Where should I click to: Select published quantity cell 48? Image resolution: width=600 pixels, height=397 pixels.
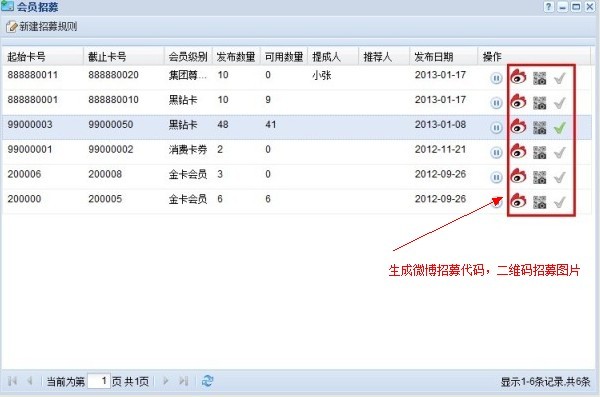pyautogui.click(x=223, y=124)
